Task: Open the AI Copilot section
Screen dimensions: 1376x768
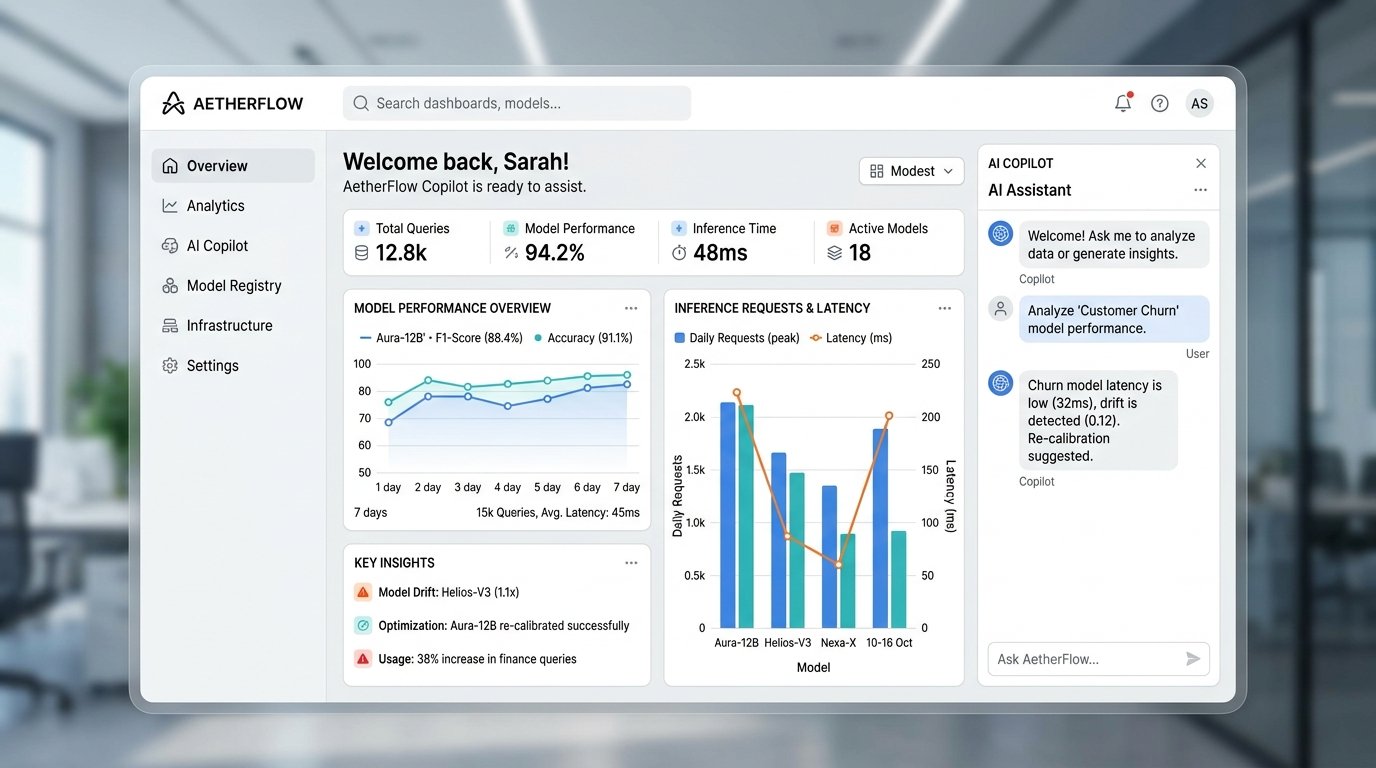Action: point(233,246)
